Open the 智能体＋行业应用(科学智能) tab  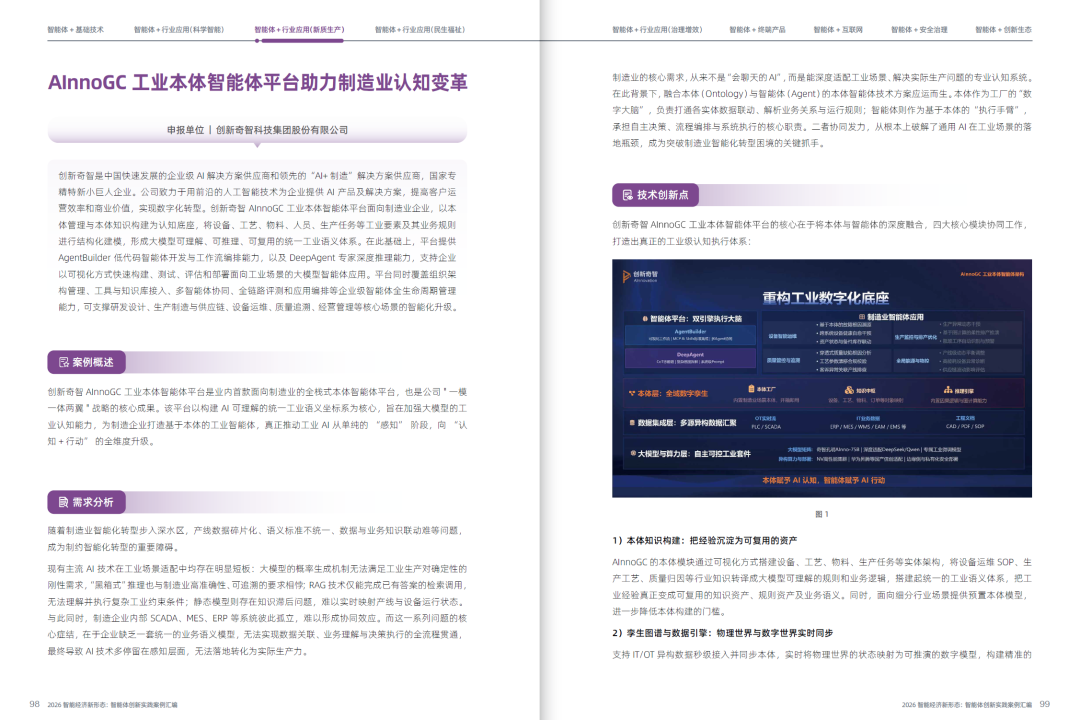(x=178, y=30)
